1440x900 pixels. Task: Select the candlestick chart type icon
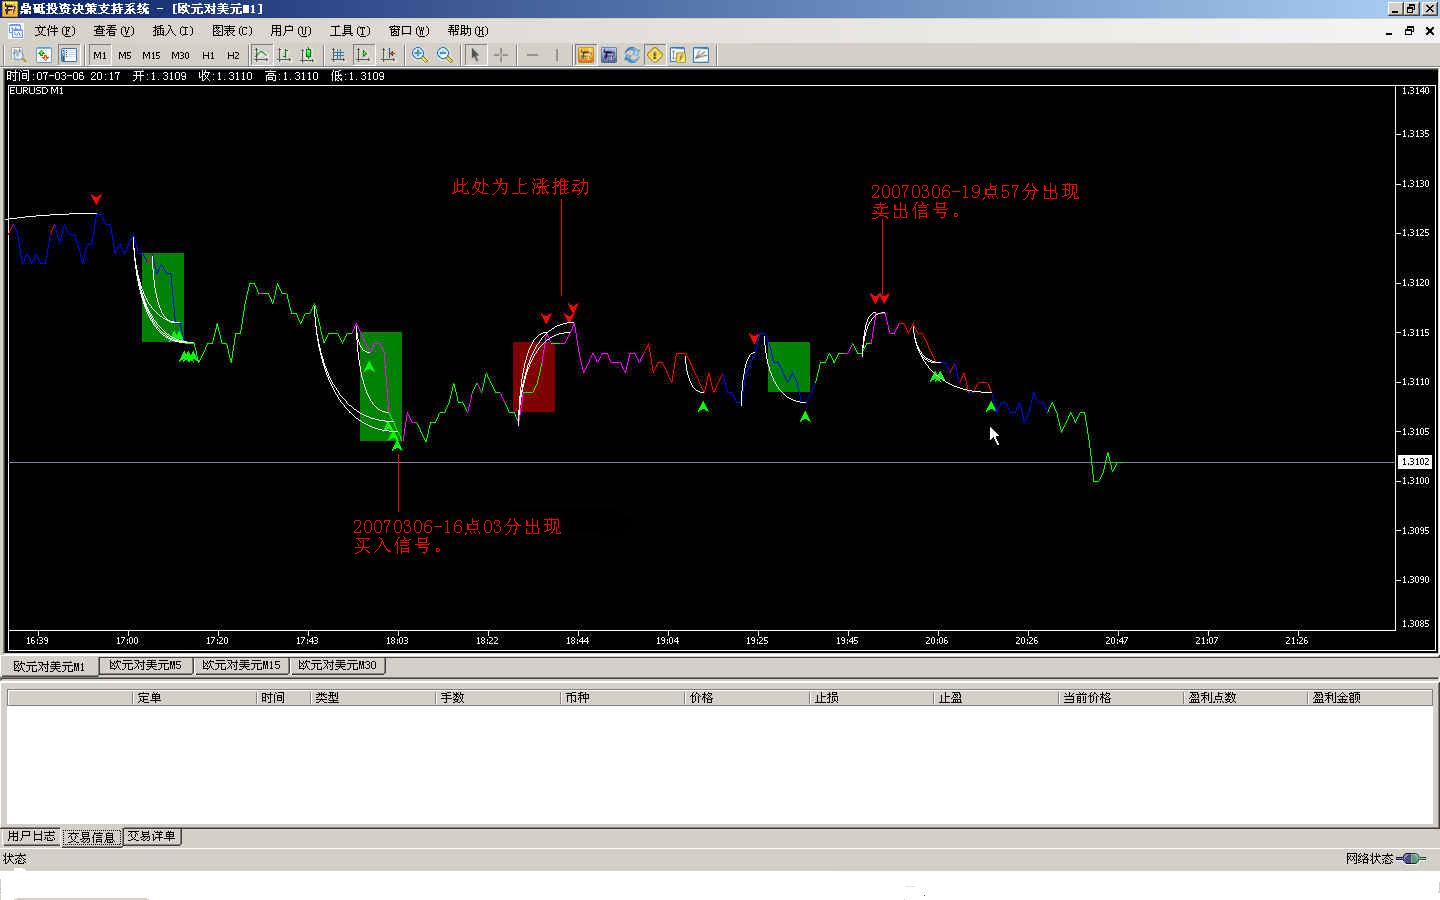pyautogui.click(x=307, y=55)
